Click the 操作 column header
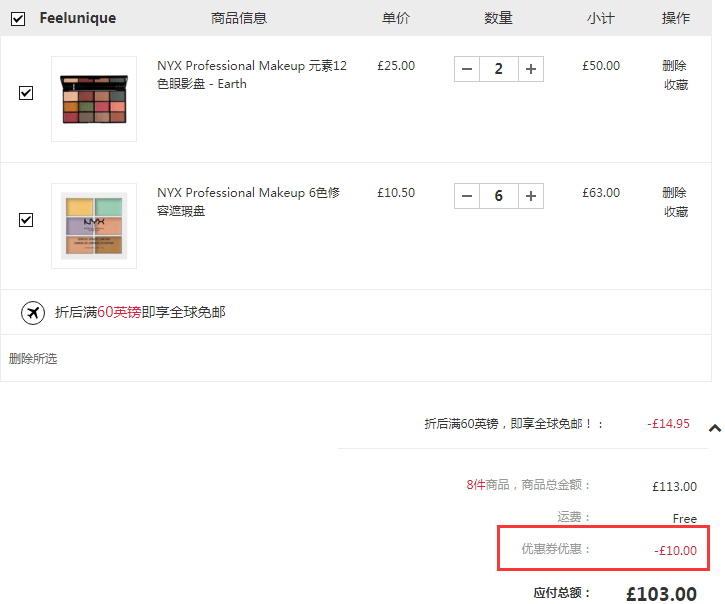Screen dimensions: 725x604 (x=676, y=18)
